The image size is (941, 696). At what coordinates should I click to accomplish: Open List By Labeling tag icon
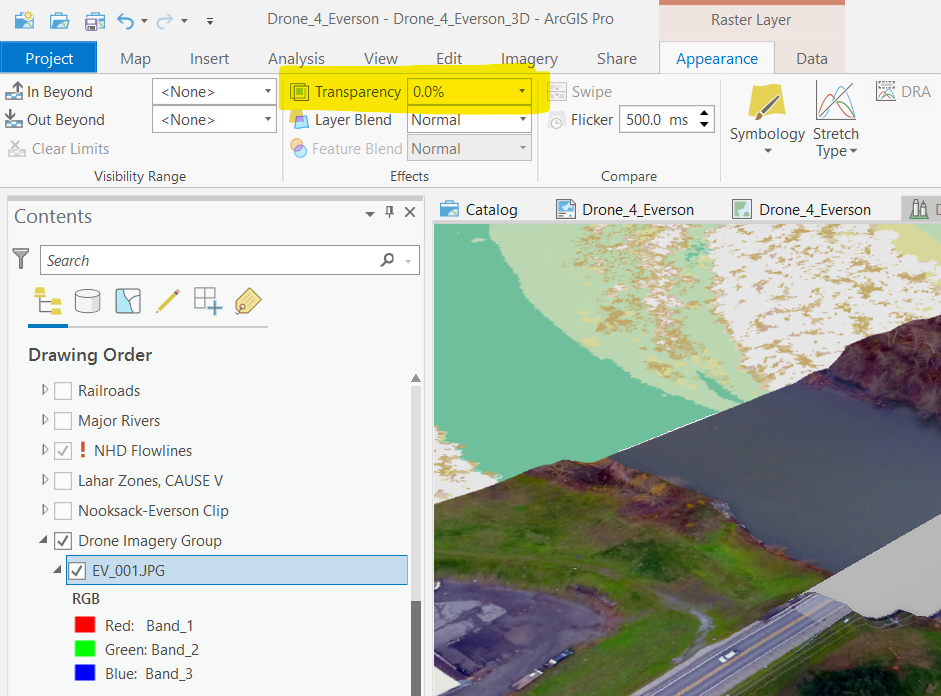coord(247,300)
